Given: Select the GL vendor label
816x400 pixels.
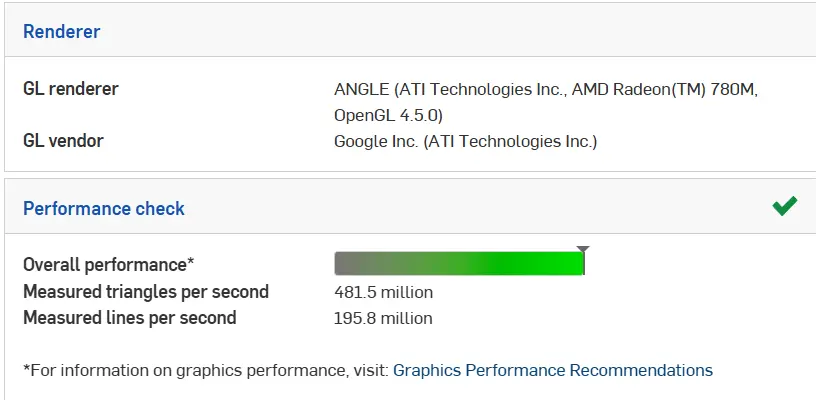Looking at the screenshot, I should pos(63,141).
